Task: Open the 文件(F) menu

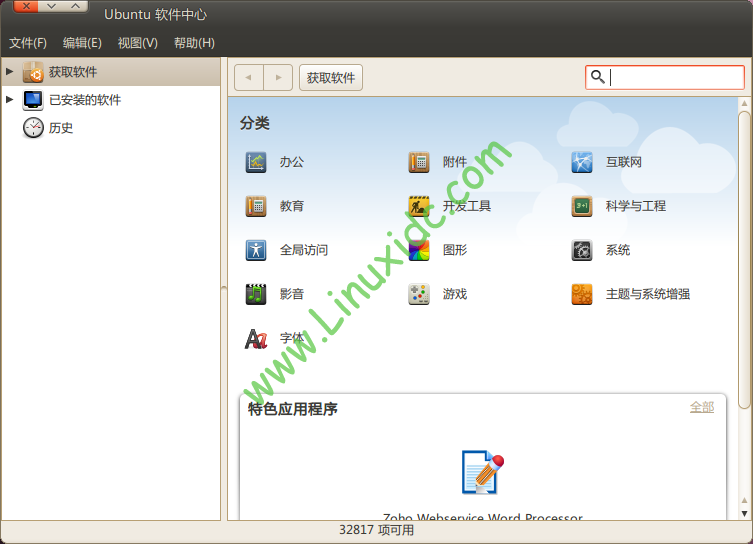Action: click(x=28, y=43)
